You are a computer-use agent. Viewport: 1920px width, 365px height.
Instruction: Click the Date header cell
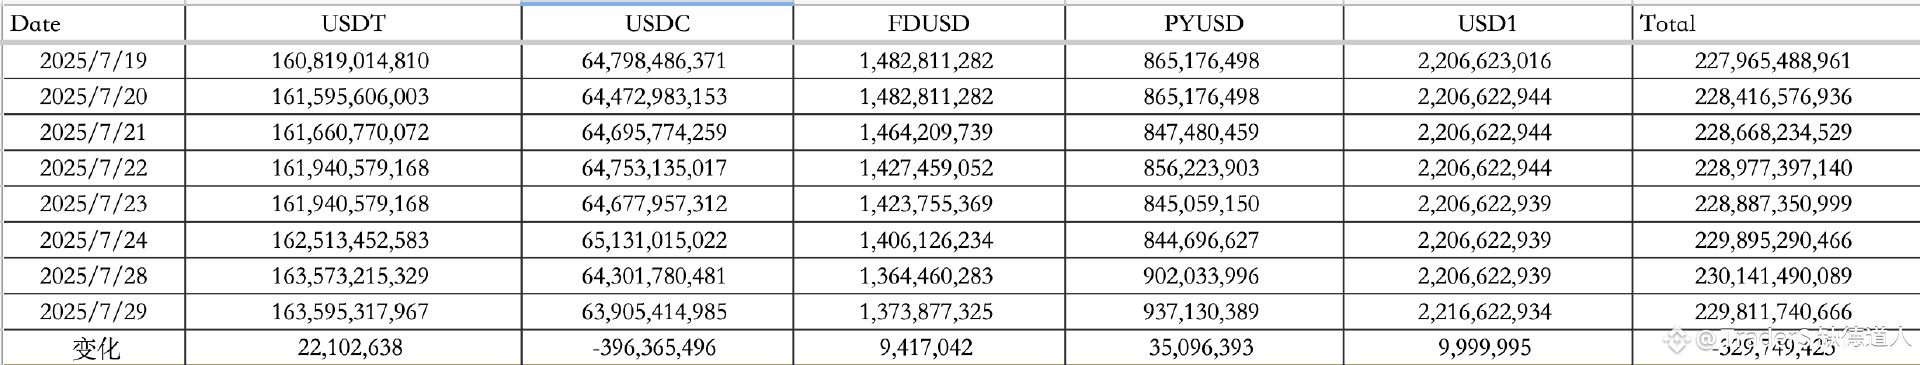93,23
